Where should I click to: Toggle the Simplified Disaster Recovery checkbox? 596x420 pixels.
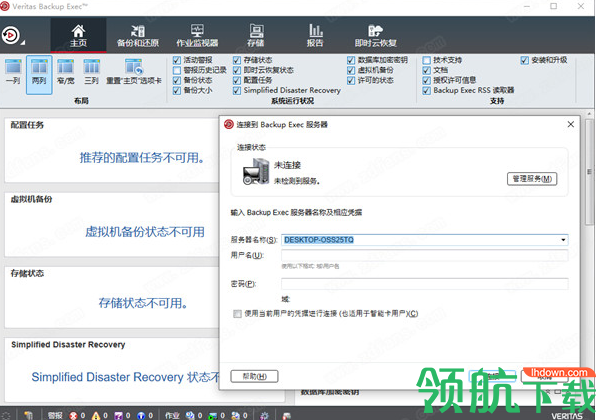pyautogui.click(x=237, y=90)
